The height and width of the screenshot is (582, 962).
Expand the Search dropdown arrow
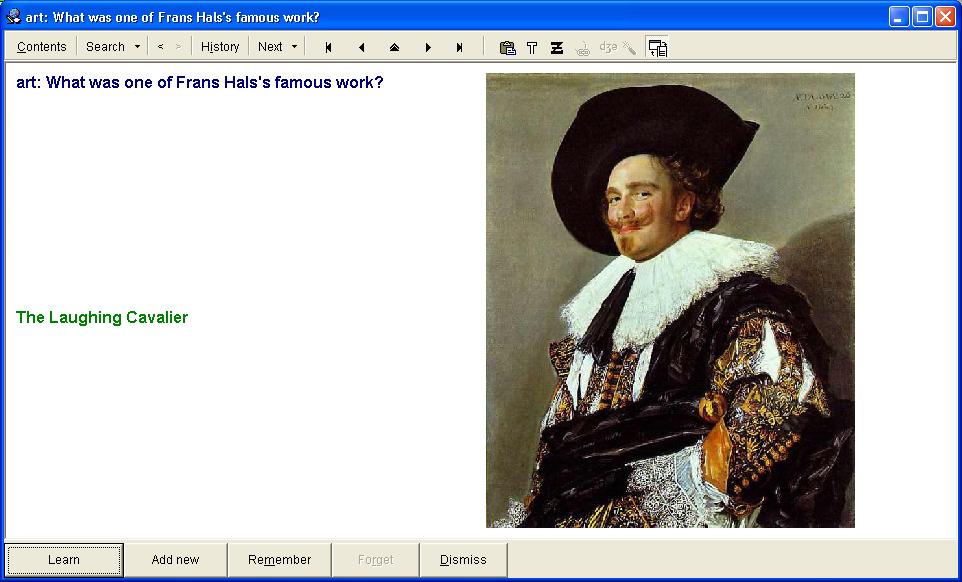point(137,47)
